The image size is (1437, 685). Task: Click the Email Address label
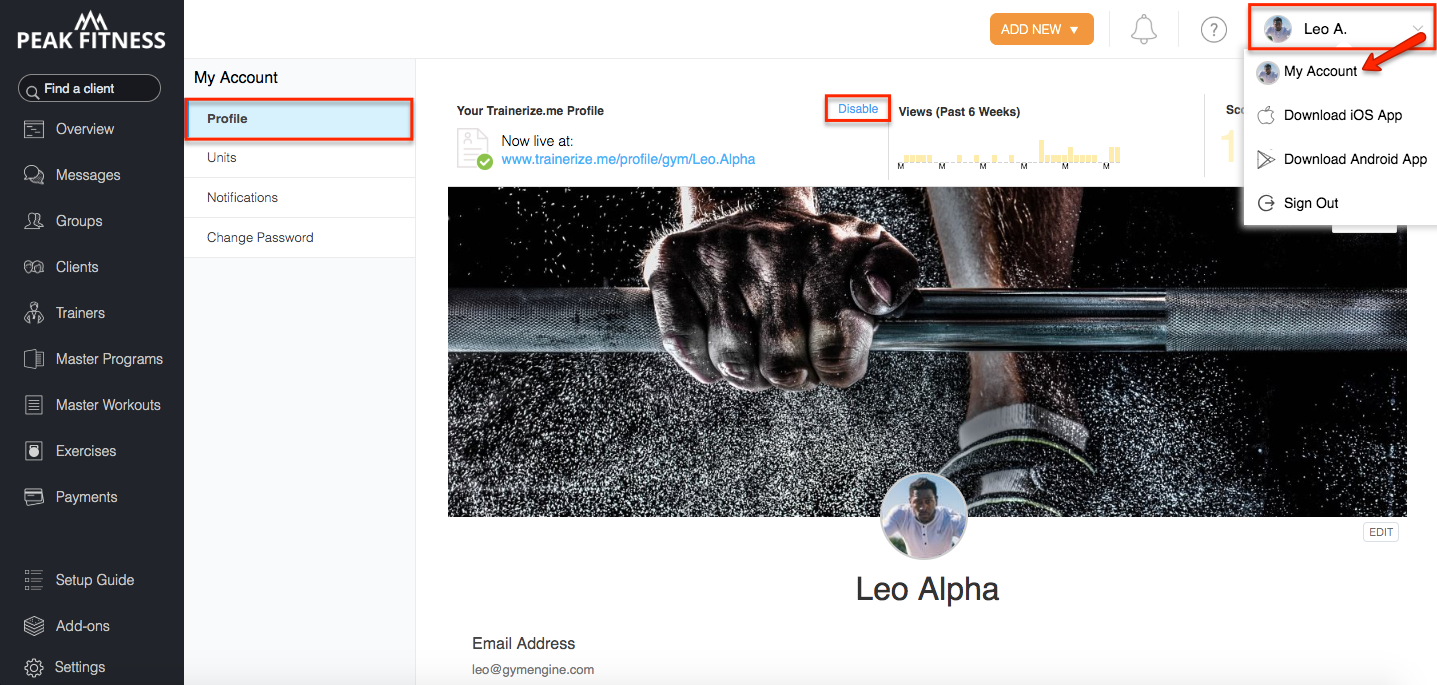coord(524,643)
